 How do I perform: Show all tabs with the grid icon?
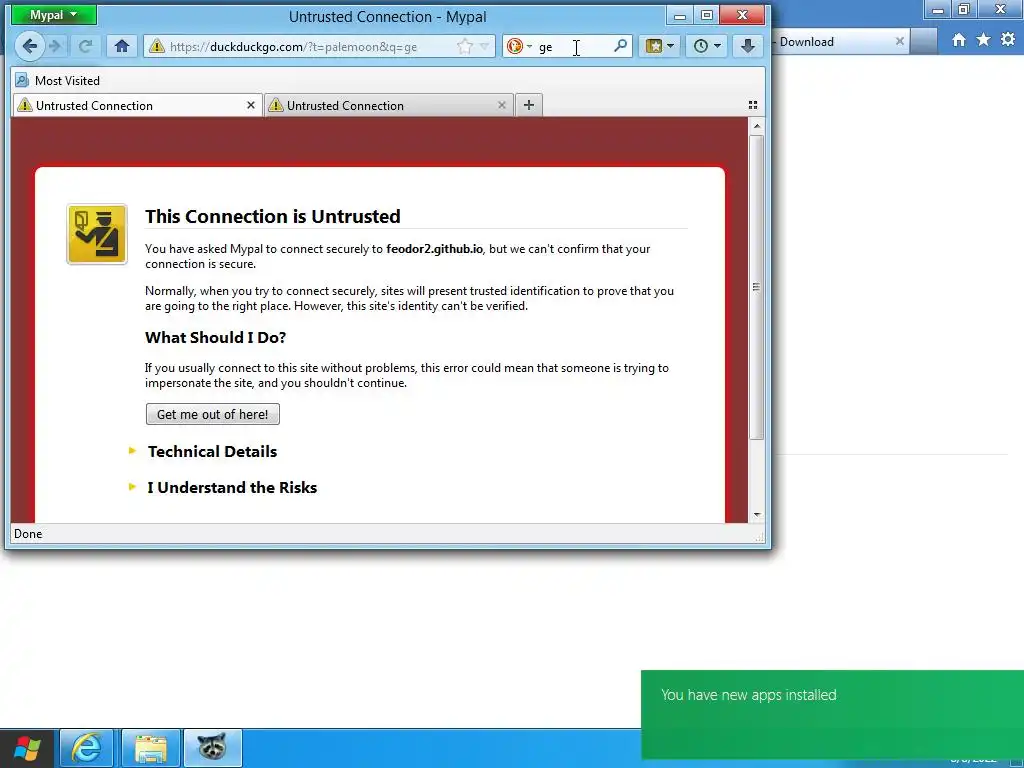752,105
